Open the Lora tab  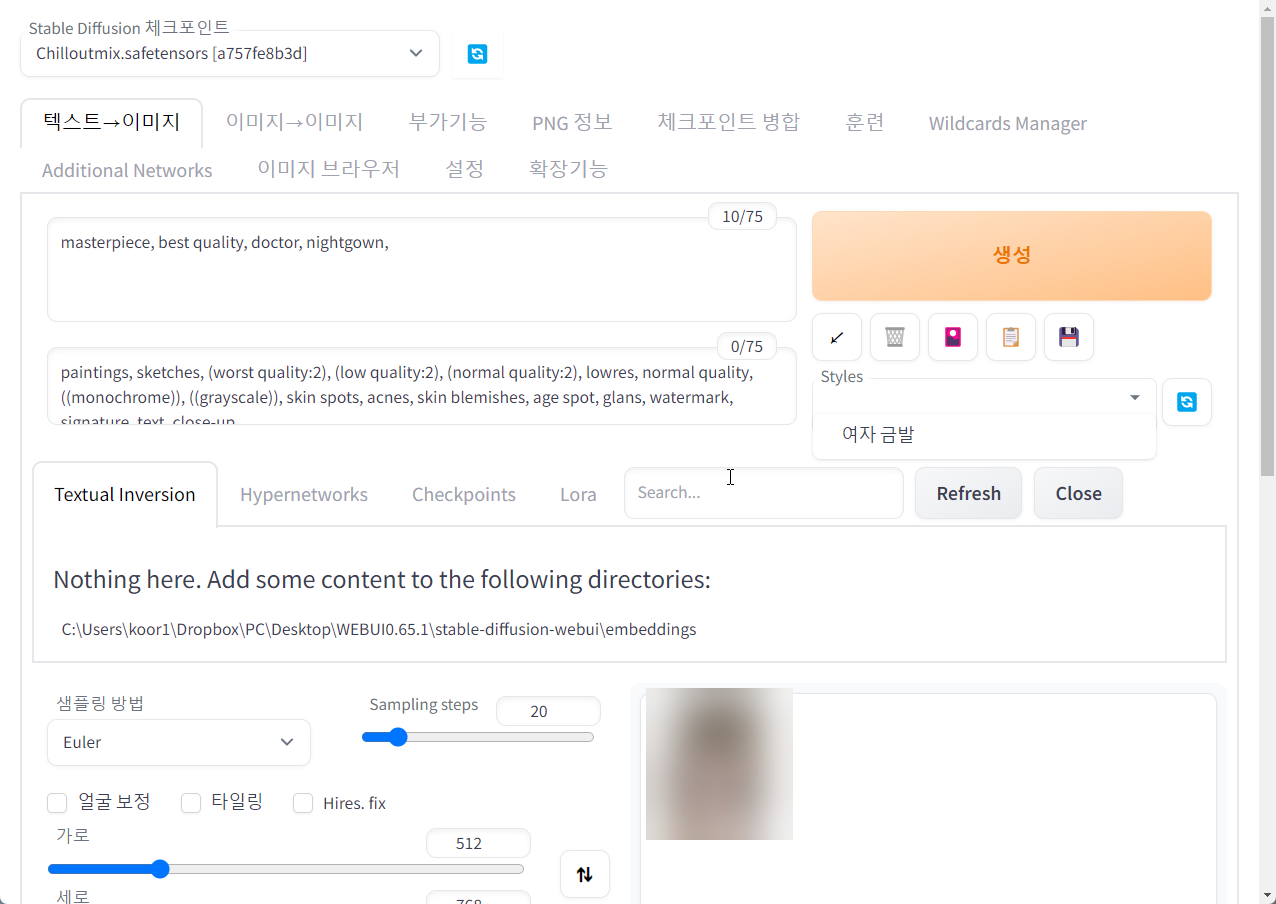click(578, 493)
